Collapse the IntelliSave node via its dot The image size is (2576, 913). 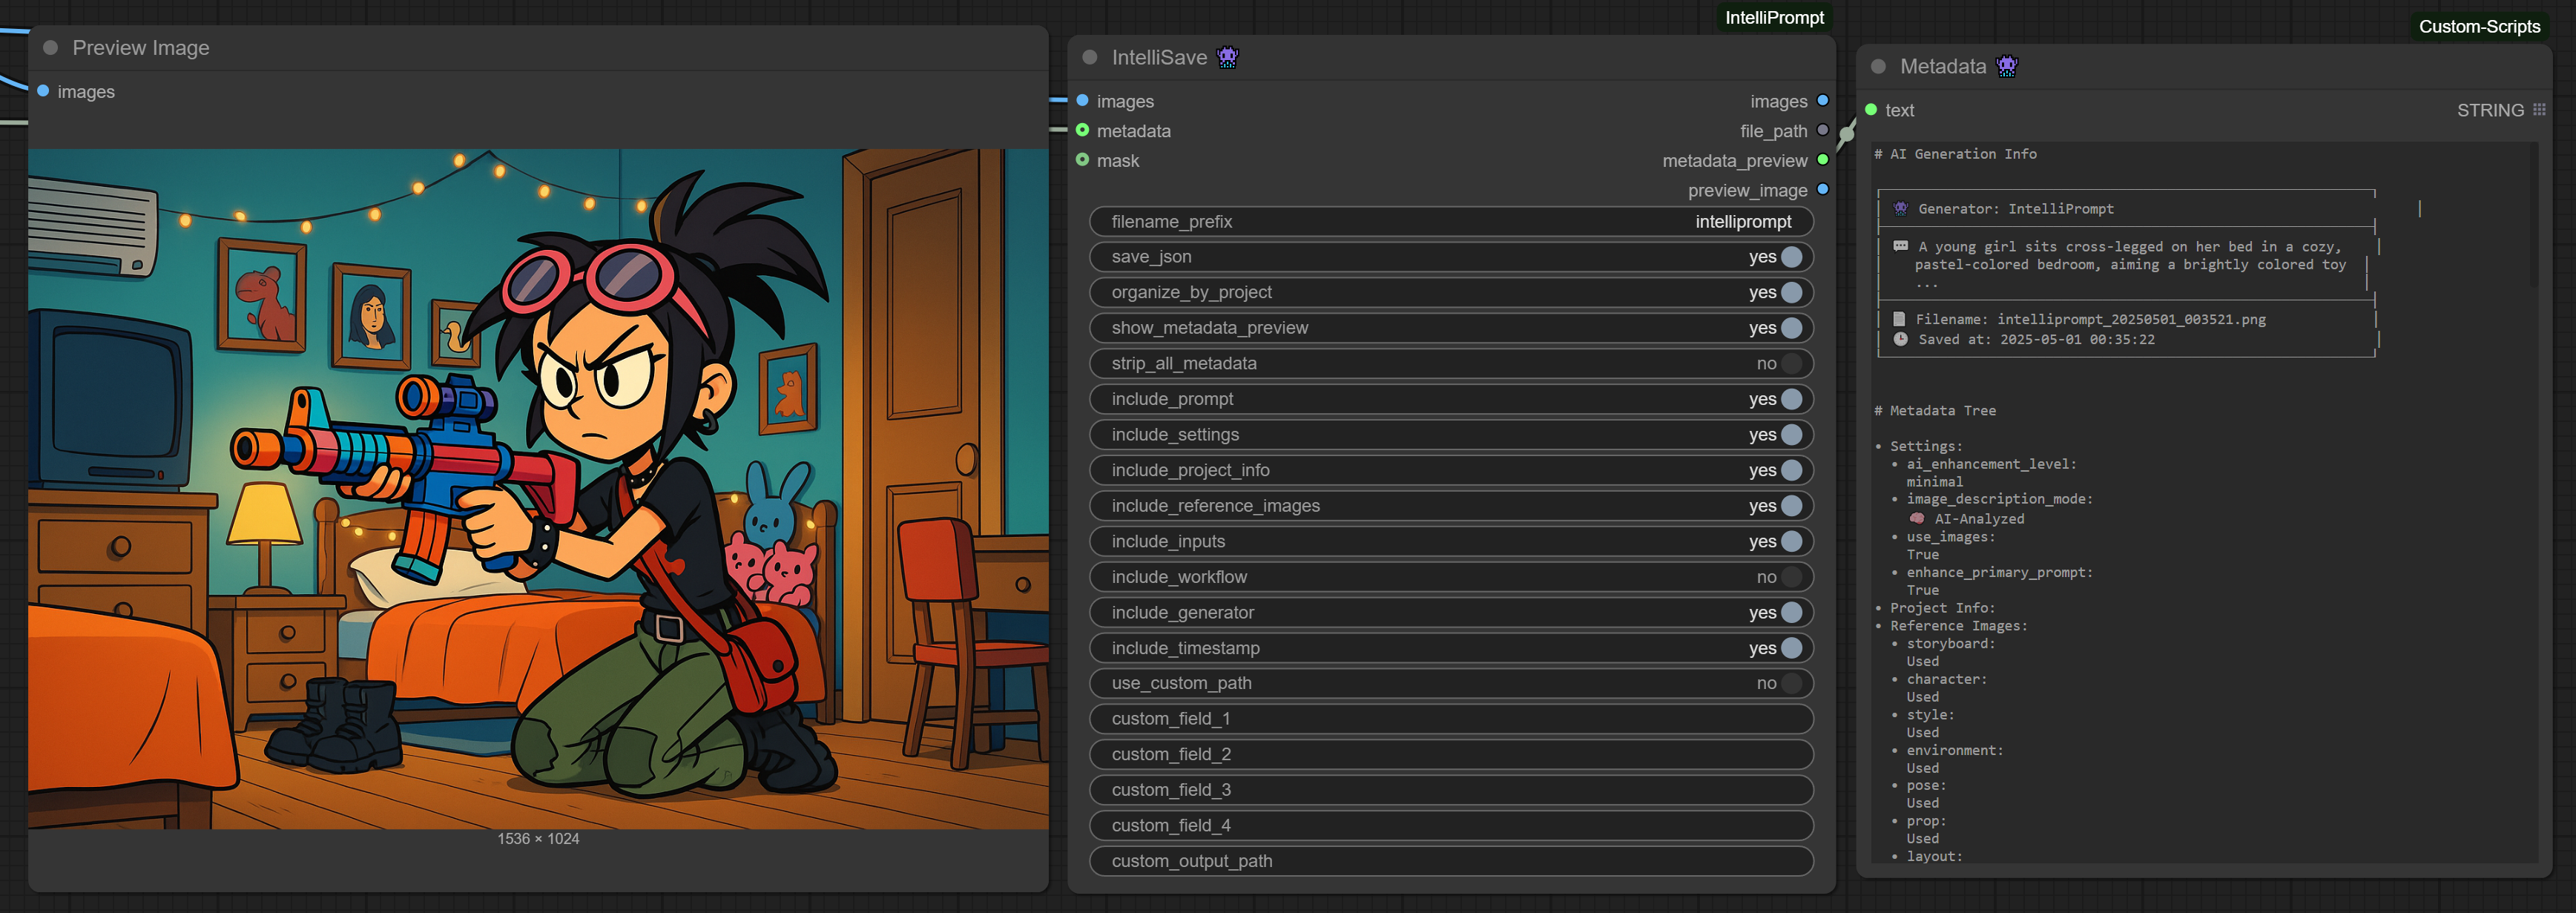tap(1090, 58)
